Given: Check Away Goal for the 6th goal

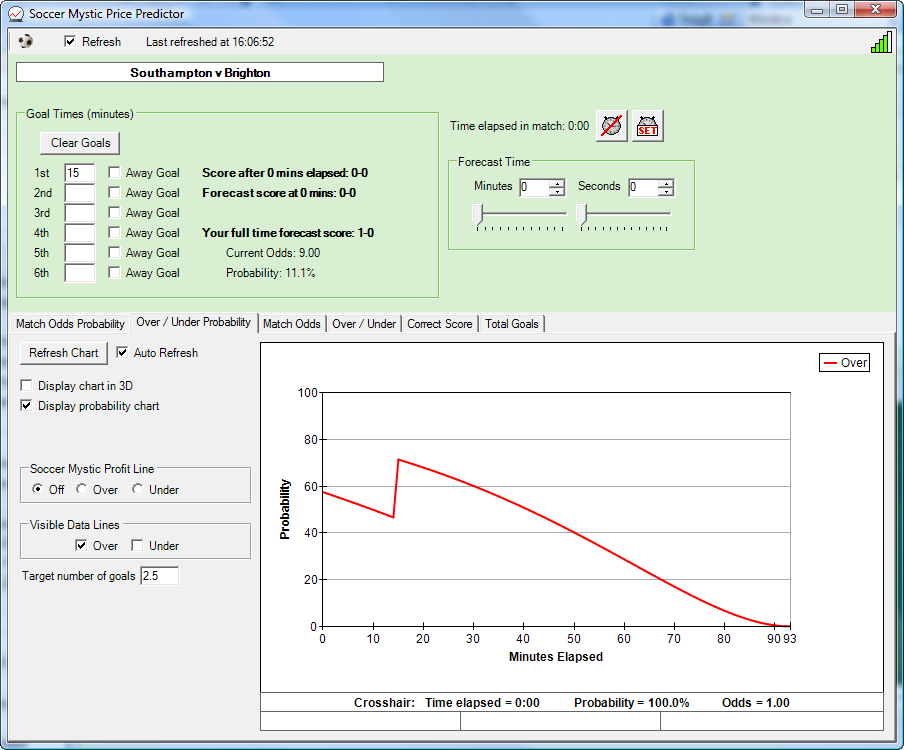Looking at the screenshot, I should pos(114,273).
